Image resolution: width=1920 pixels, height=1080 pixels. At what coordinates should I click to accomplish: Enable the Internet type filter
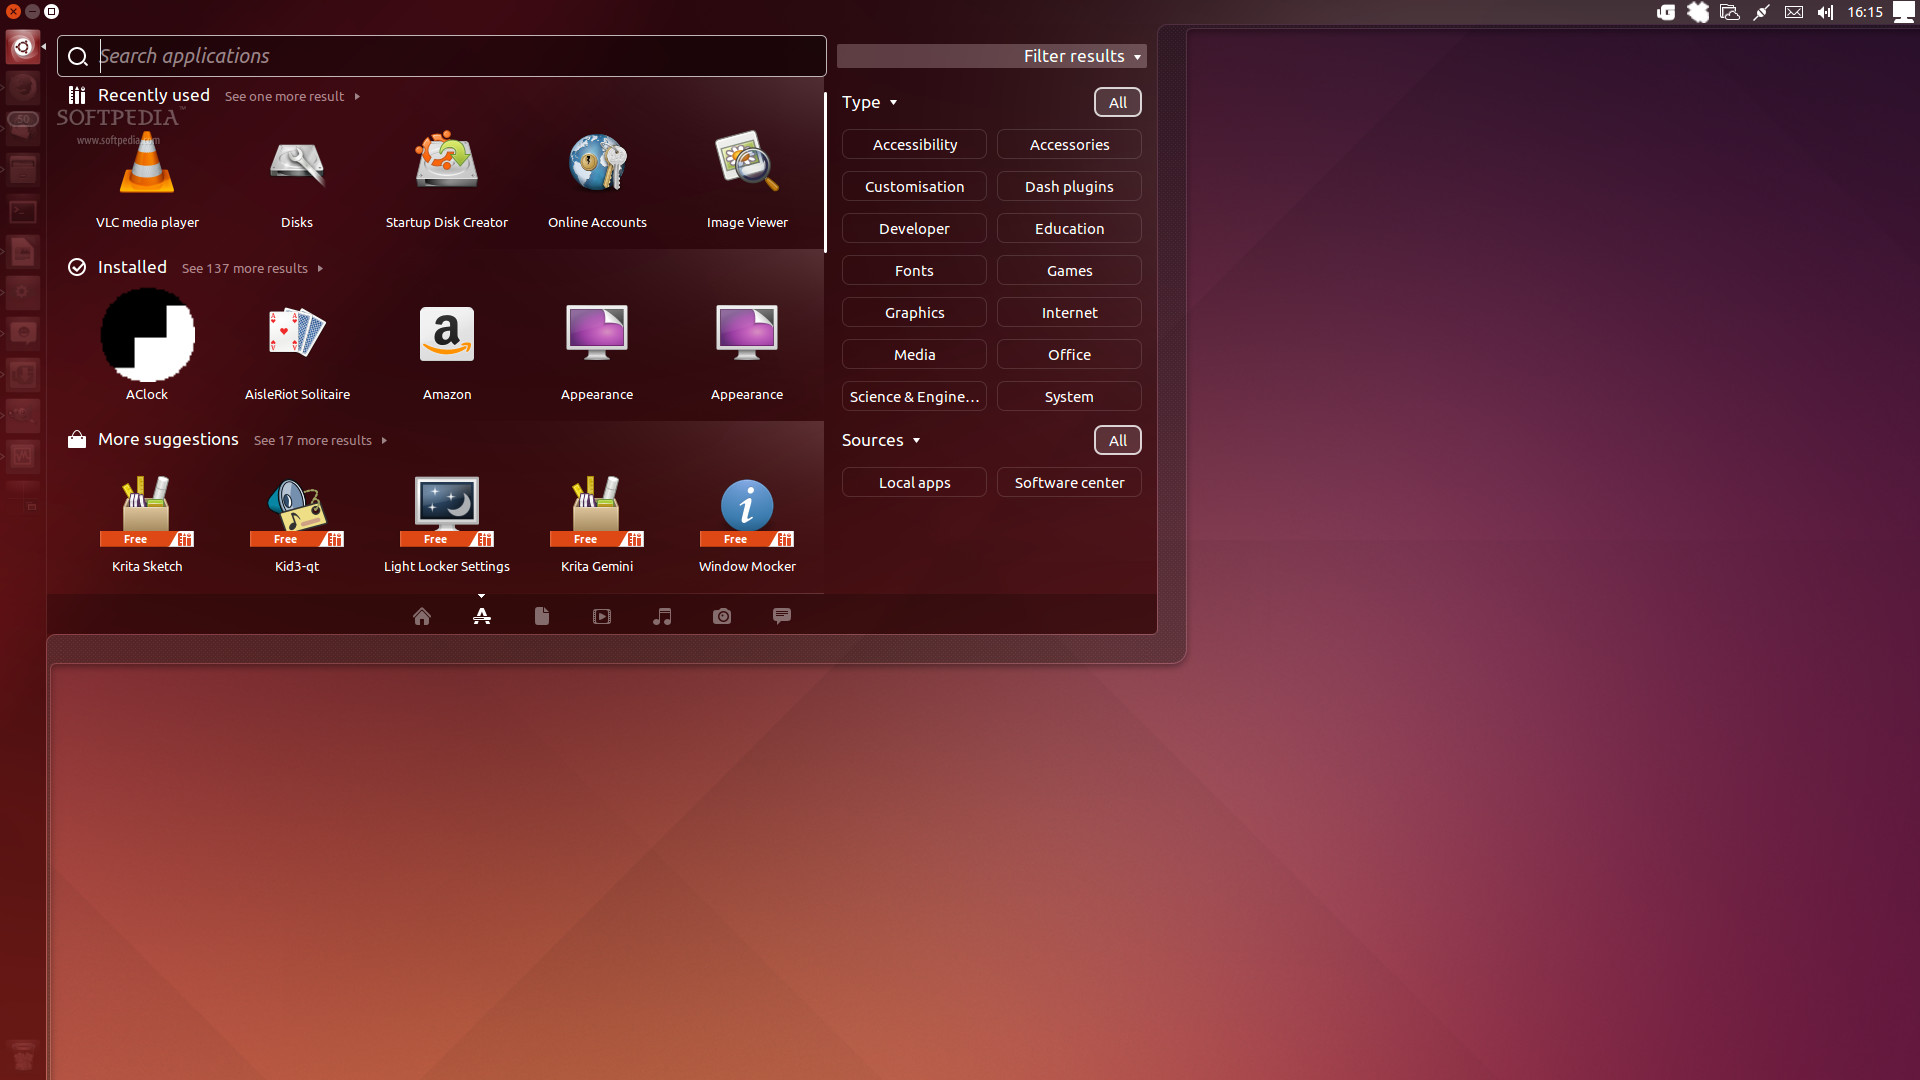click(x=1069, y=312)
